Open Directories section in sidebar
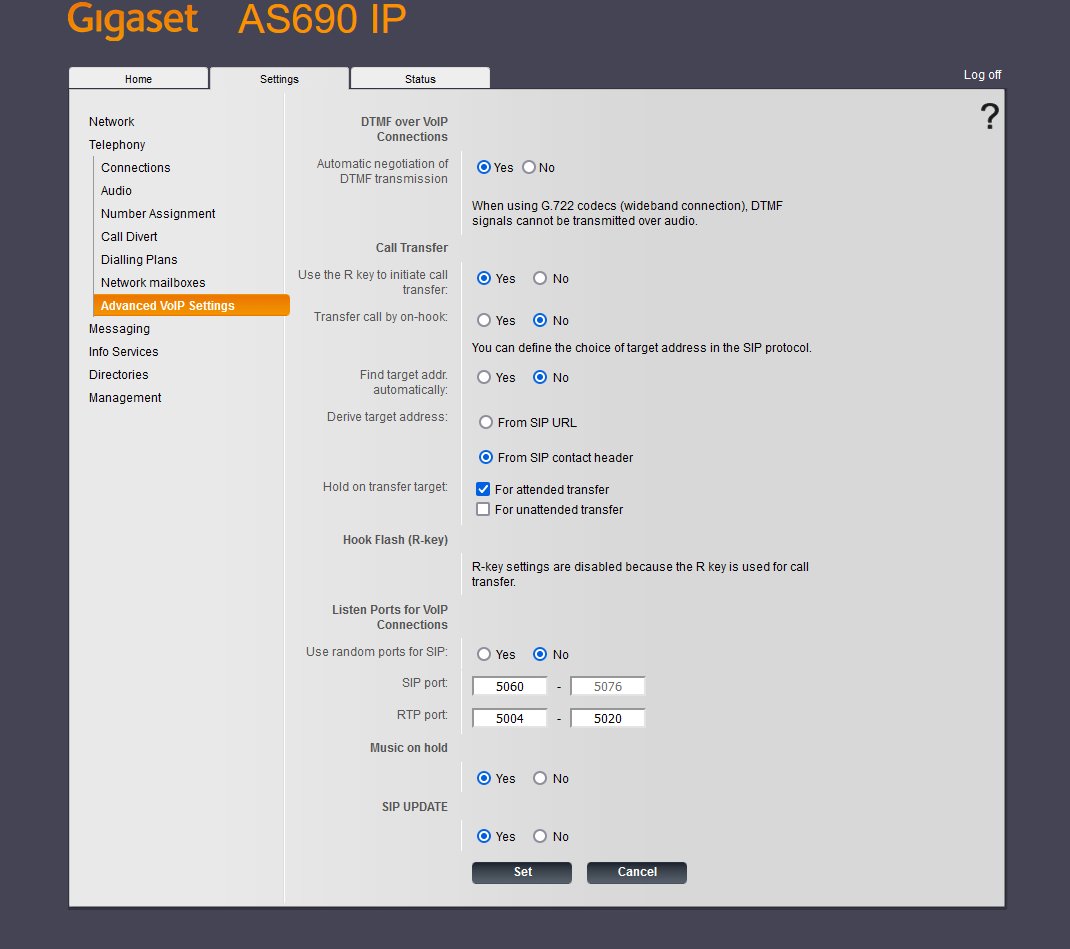1070x949 pixels. coord(118,375)
